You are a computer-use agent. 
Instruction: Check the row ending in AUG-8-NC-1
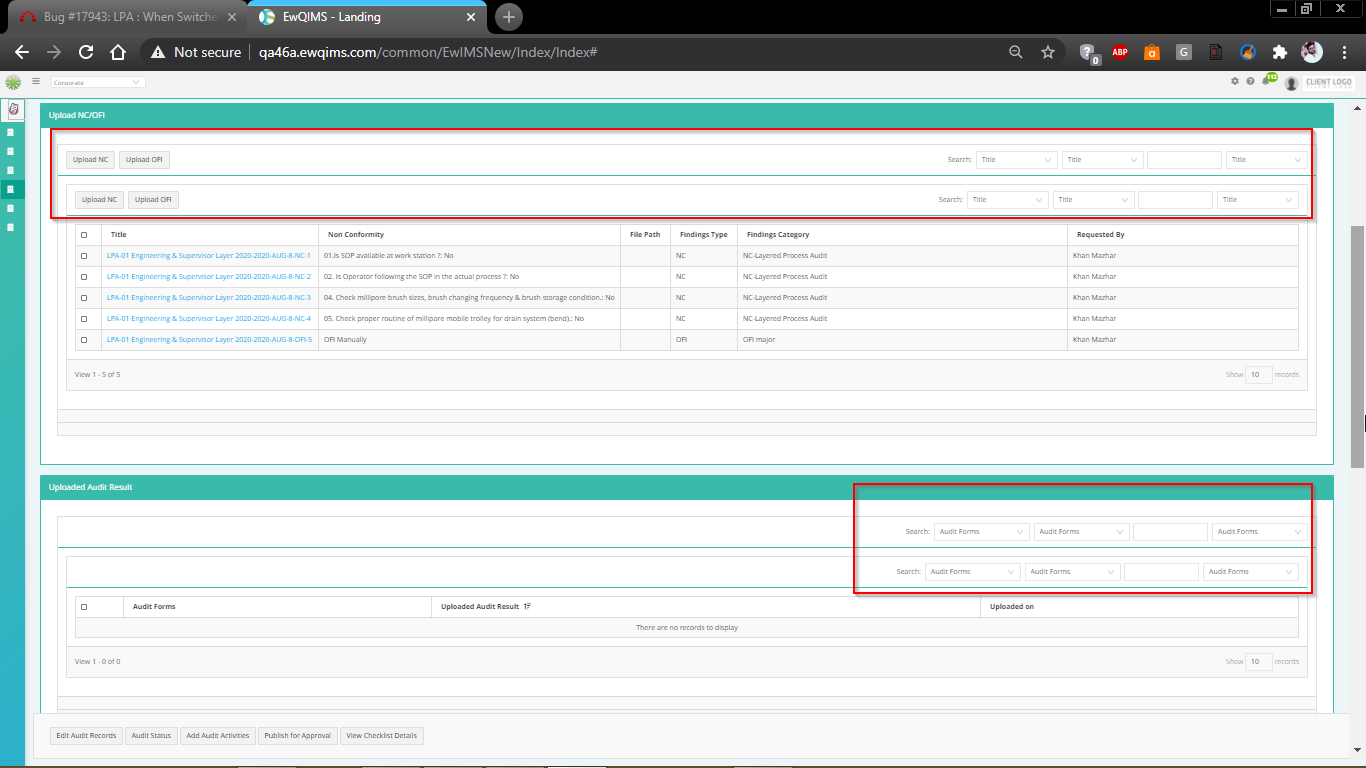pos(84,256)
